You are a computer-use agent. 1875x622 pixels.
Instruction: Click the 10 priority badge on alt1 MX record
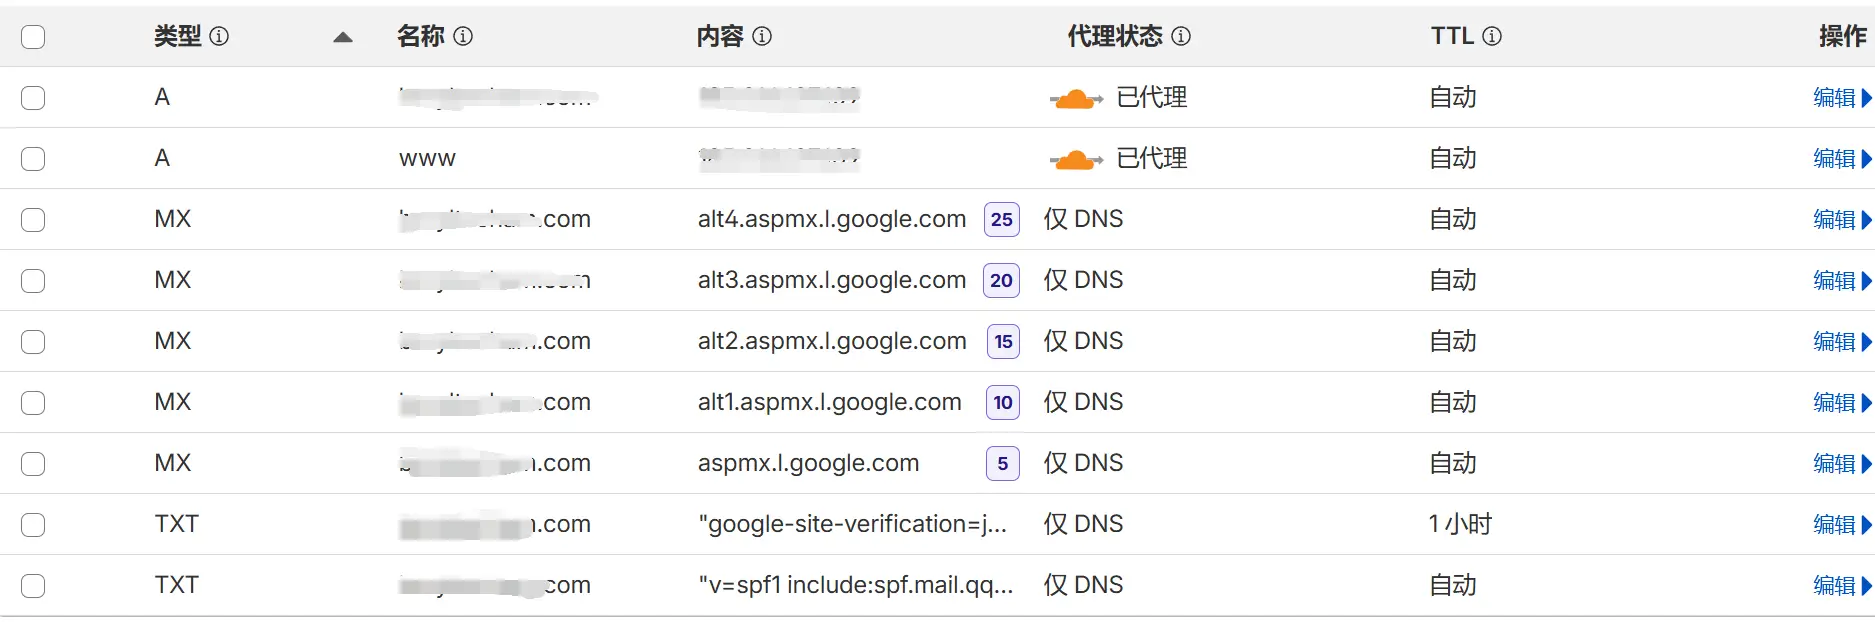[x=1001, y=402]
